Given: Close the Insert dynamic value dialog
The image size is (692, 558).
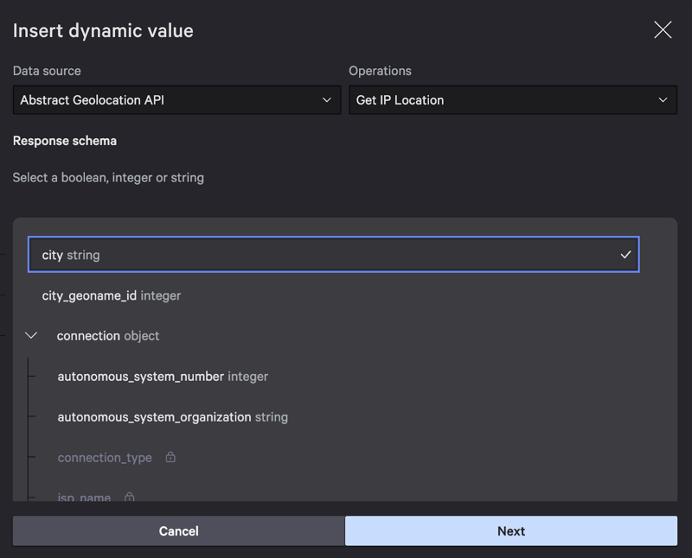Looking at the screenshot, I should (662, 30).
